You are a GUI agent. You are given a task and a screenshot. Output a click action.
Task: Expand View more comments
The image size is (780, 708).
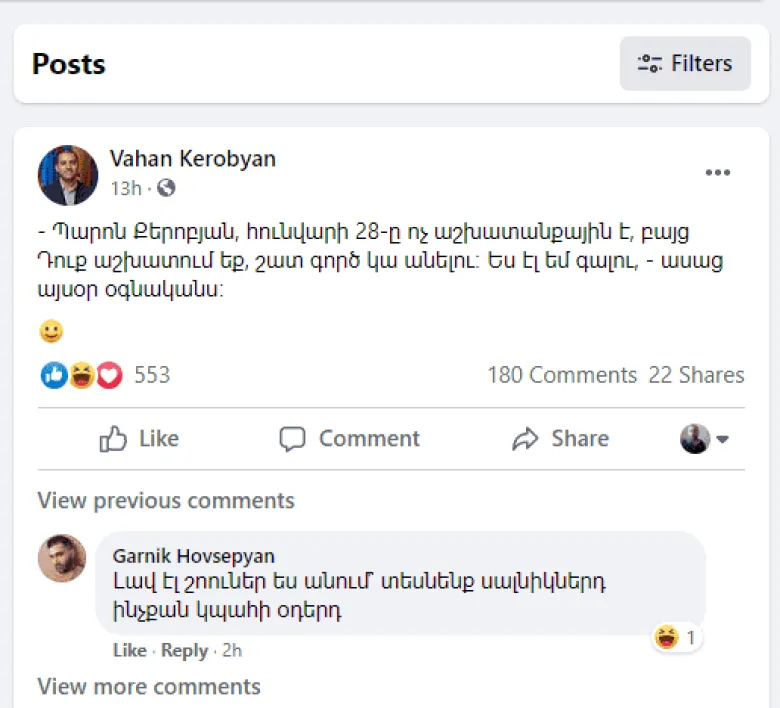click(149, 687)
